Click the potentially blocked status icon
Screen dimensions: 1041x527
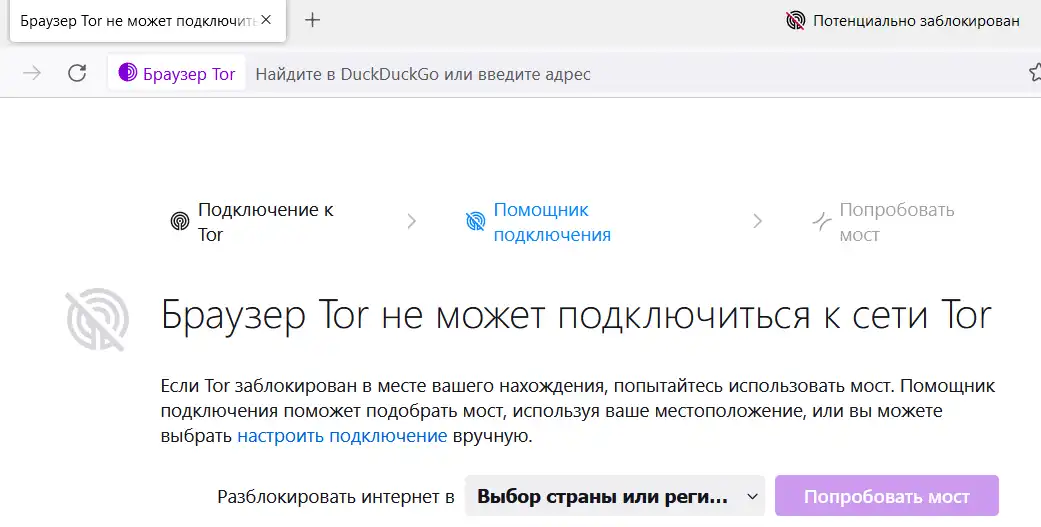(795, 20)
